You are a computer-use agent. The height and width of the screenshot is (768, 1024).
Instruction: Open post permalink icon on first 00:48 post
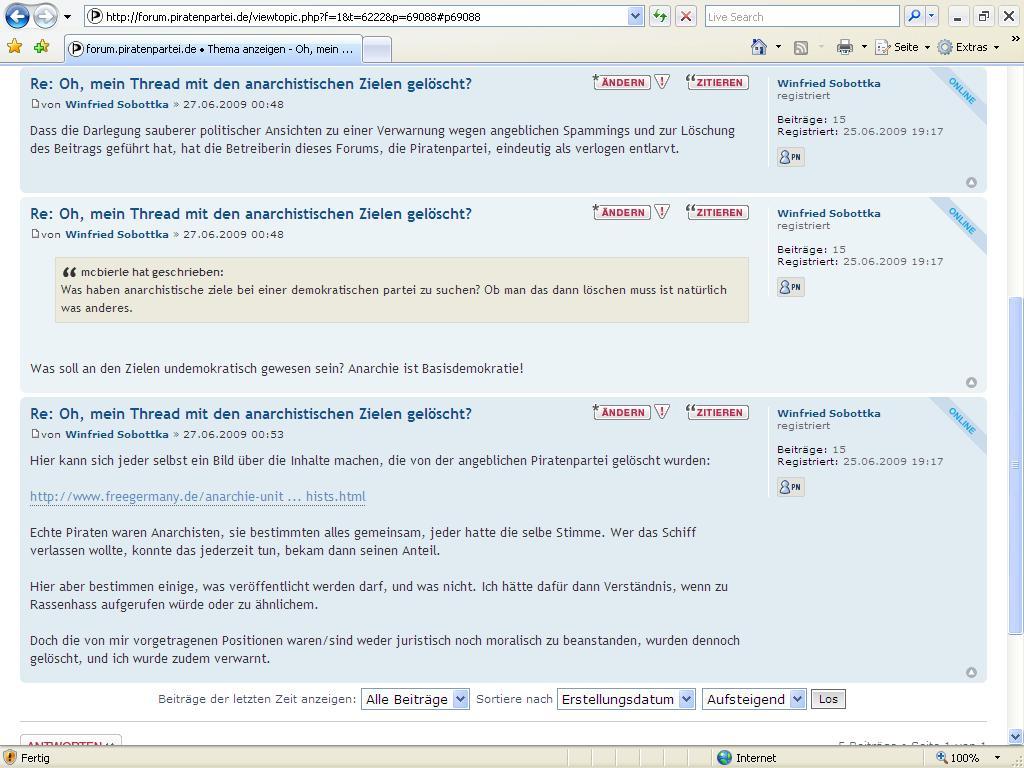(x=35, y=104)
